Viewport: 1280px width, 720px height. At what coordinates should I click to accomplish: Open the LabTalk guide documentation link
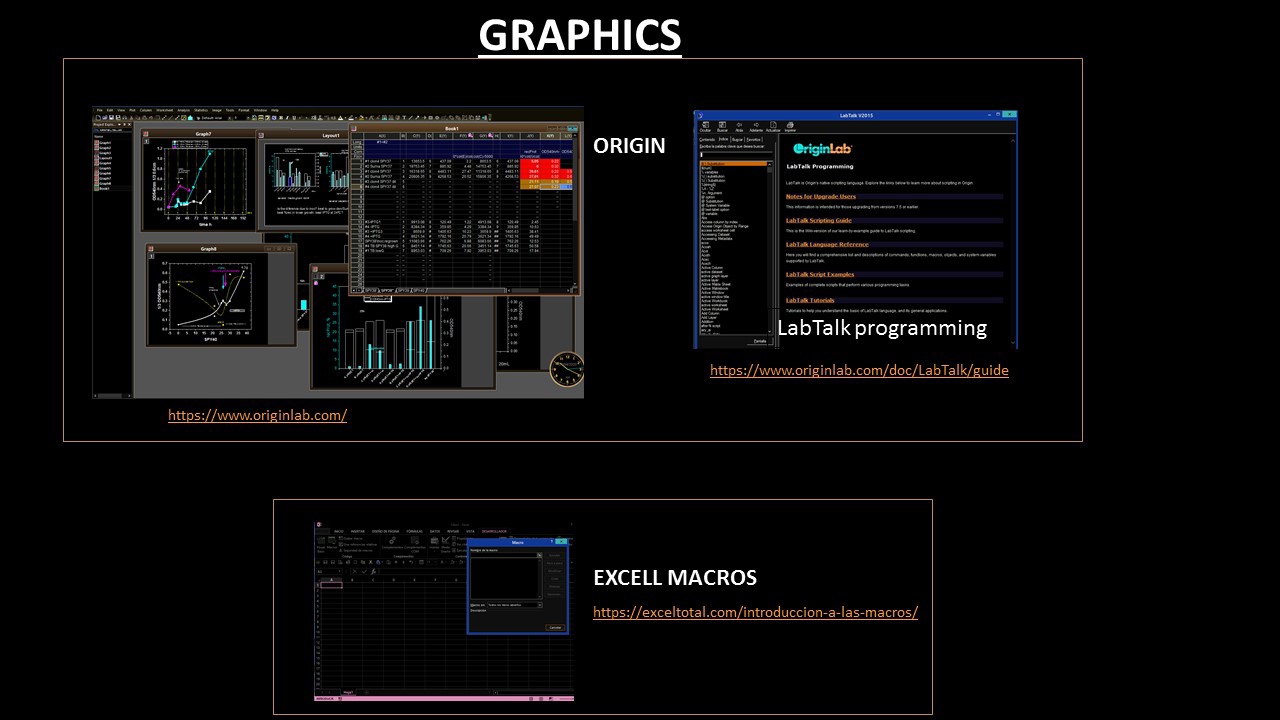coord(859,370)
